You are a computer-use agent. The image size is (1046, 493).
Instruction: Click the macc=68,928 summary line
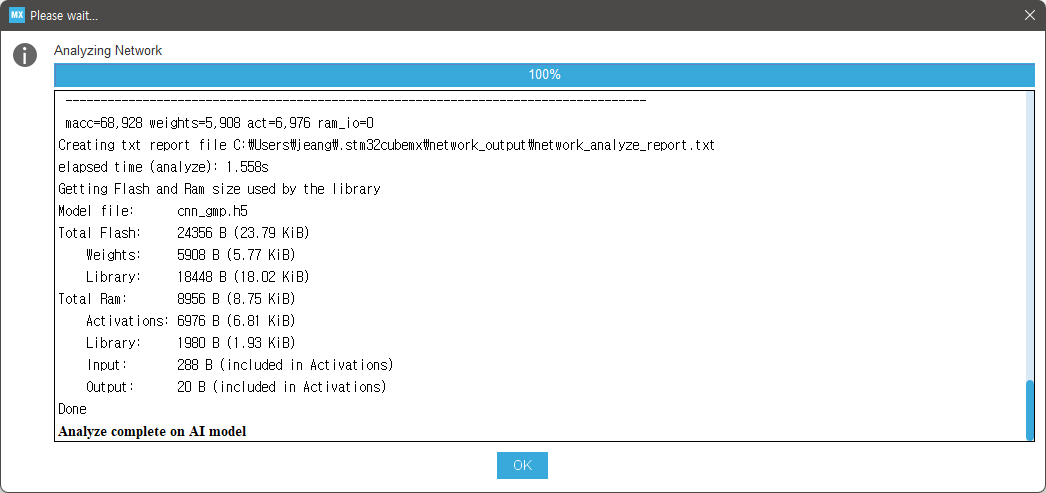point(219,123)
